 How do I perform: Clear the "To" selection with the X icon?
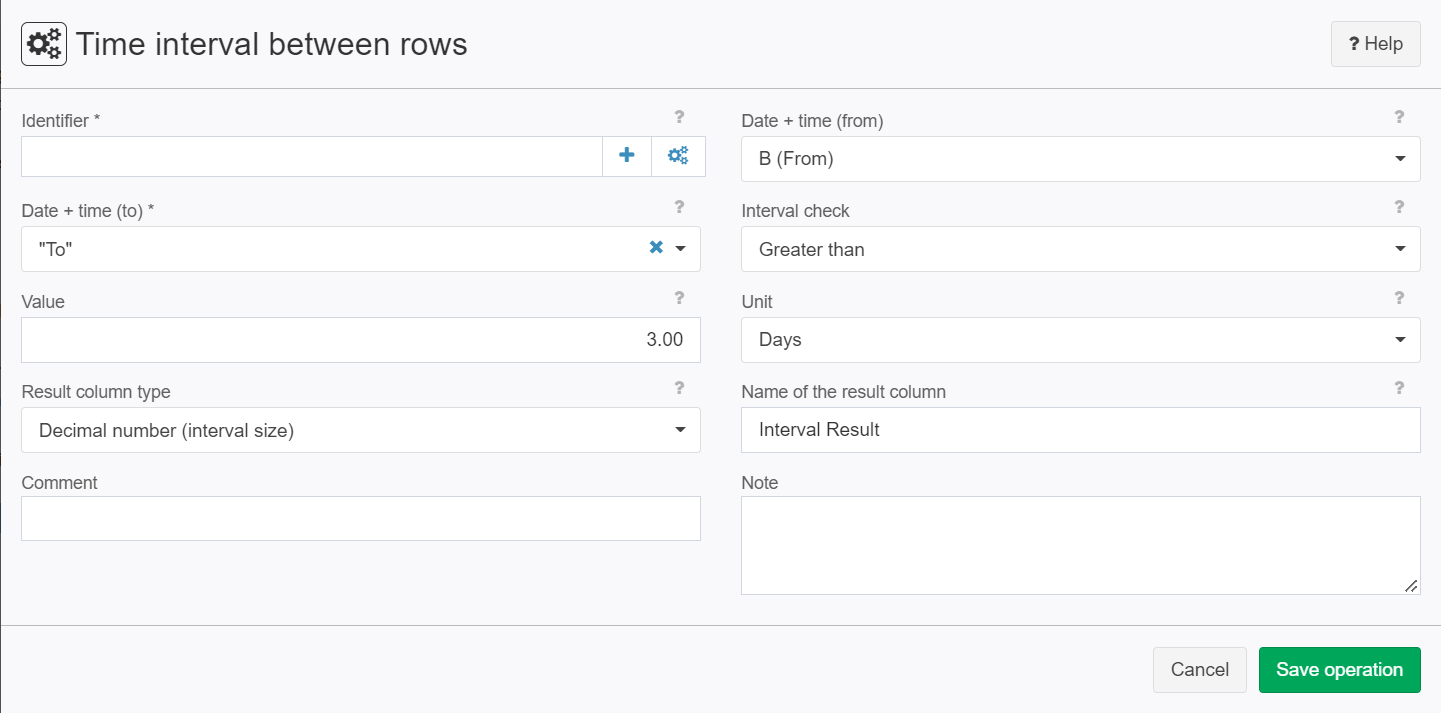click(656, 247)
